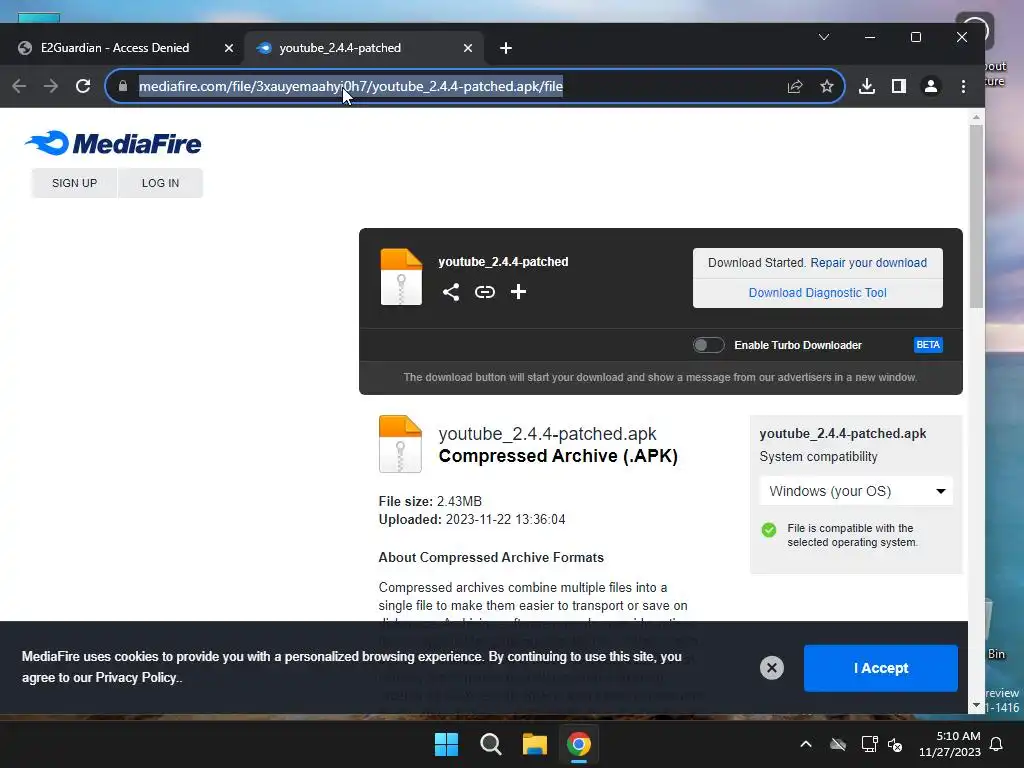Image resolution: width=1024 pixels, height=768 pixels.
Task: Share this page via address bar icon
Action: (x=795, y=86)
